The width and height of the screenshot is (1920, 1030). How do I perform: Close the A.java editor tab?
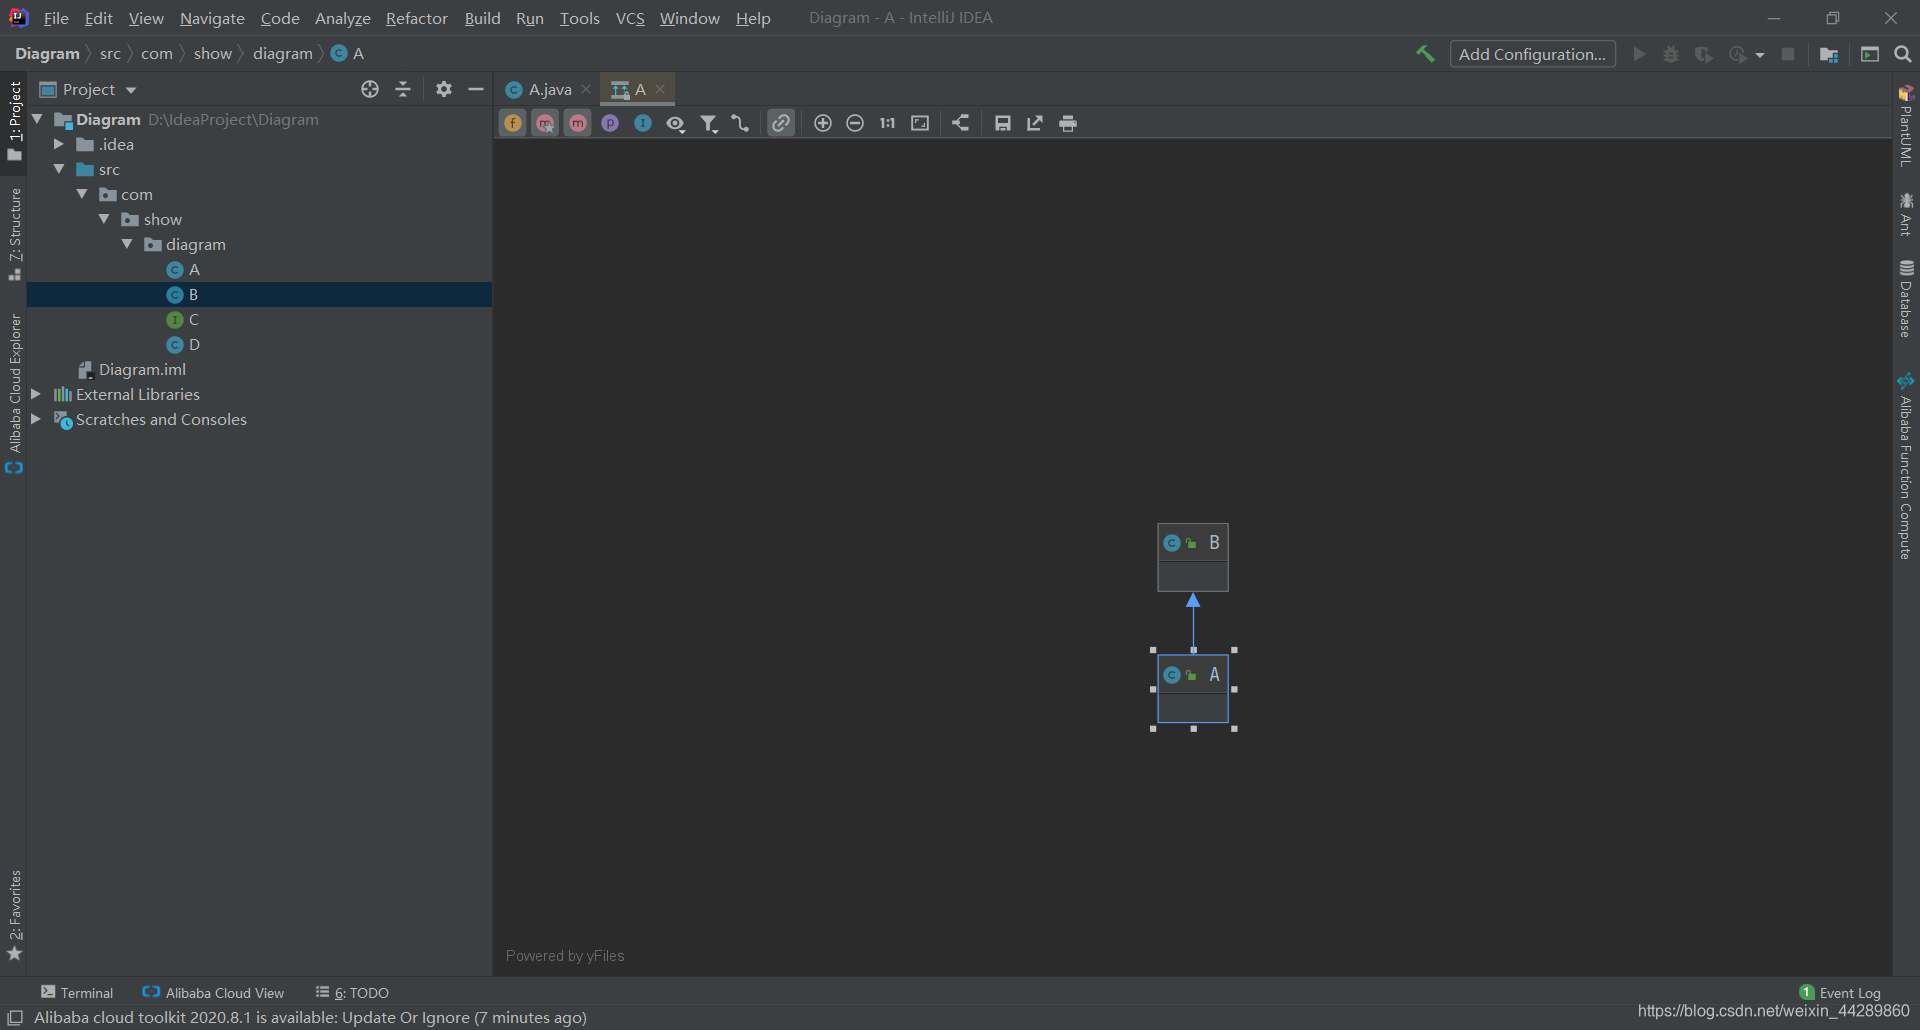tap(586, 89)
